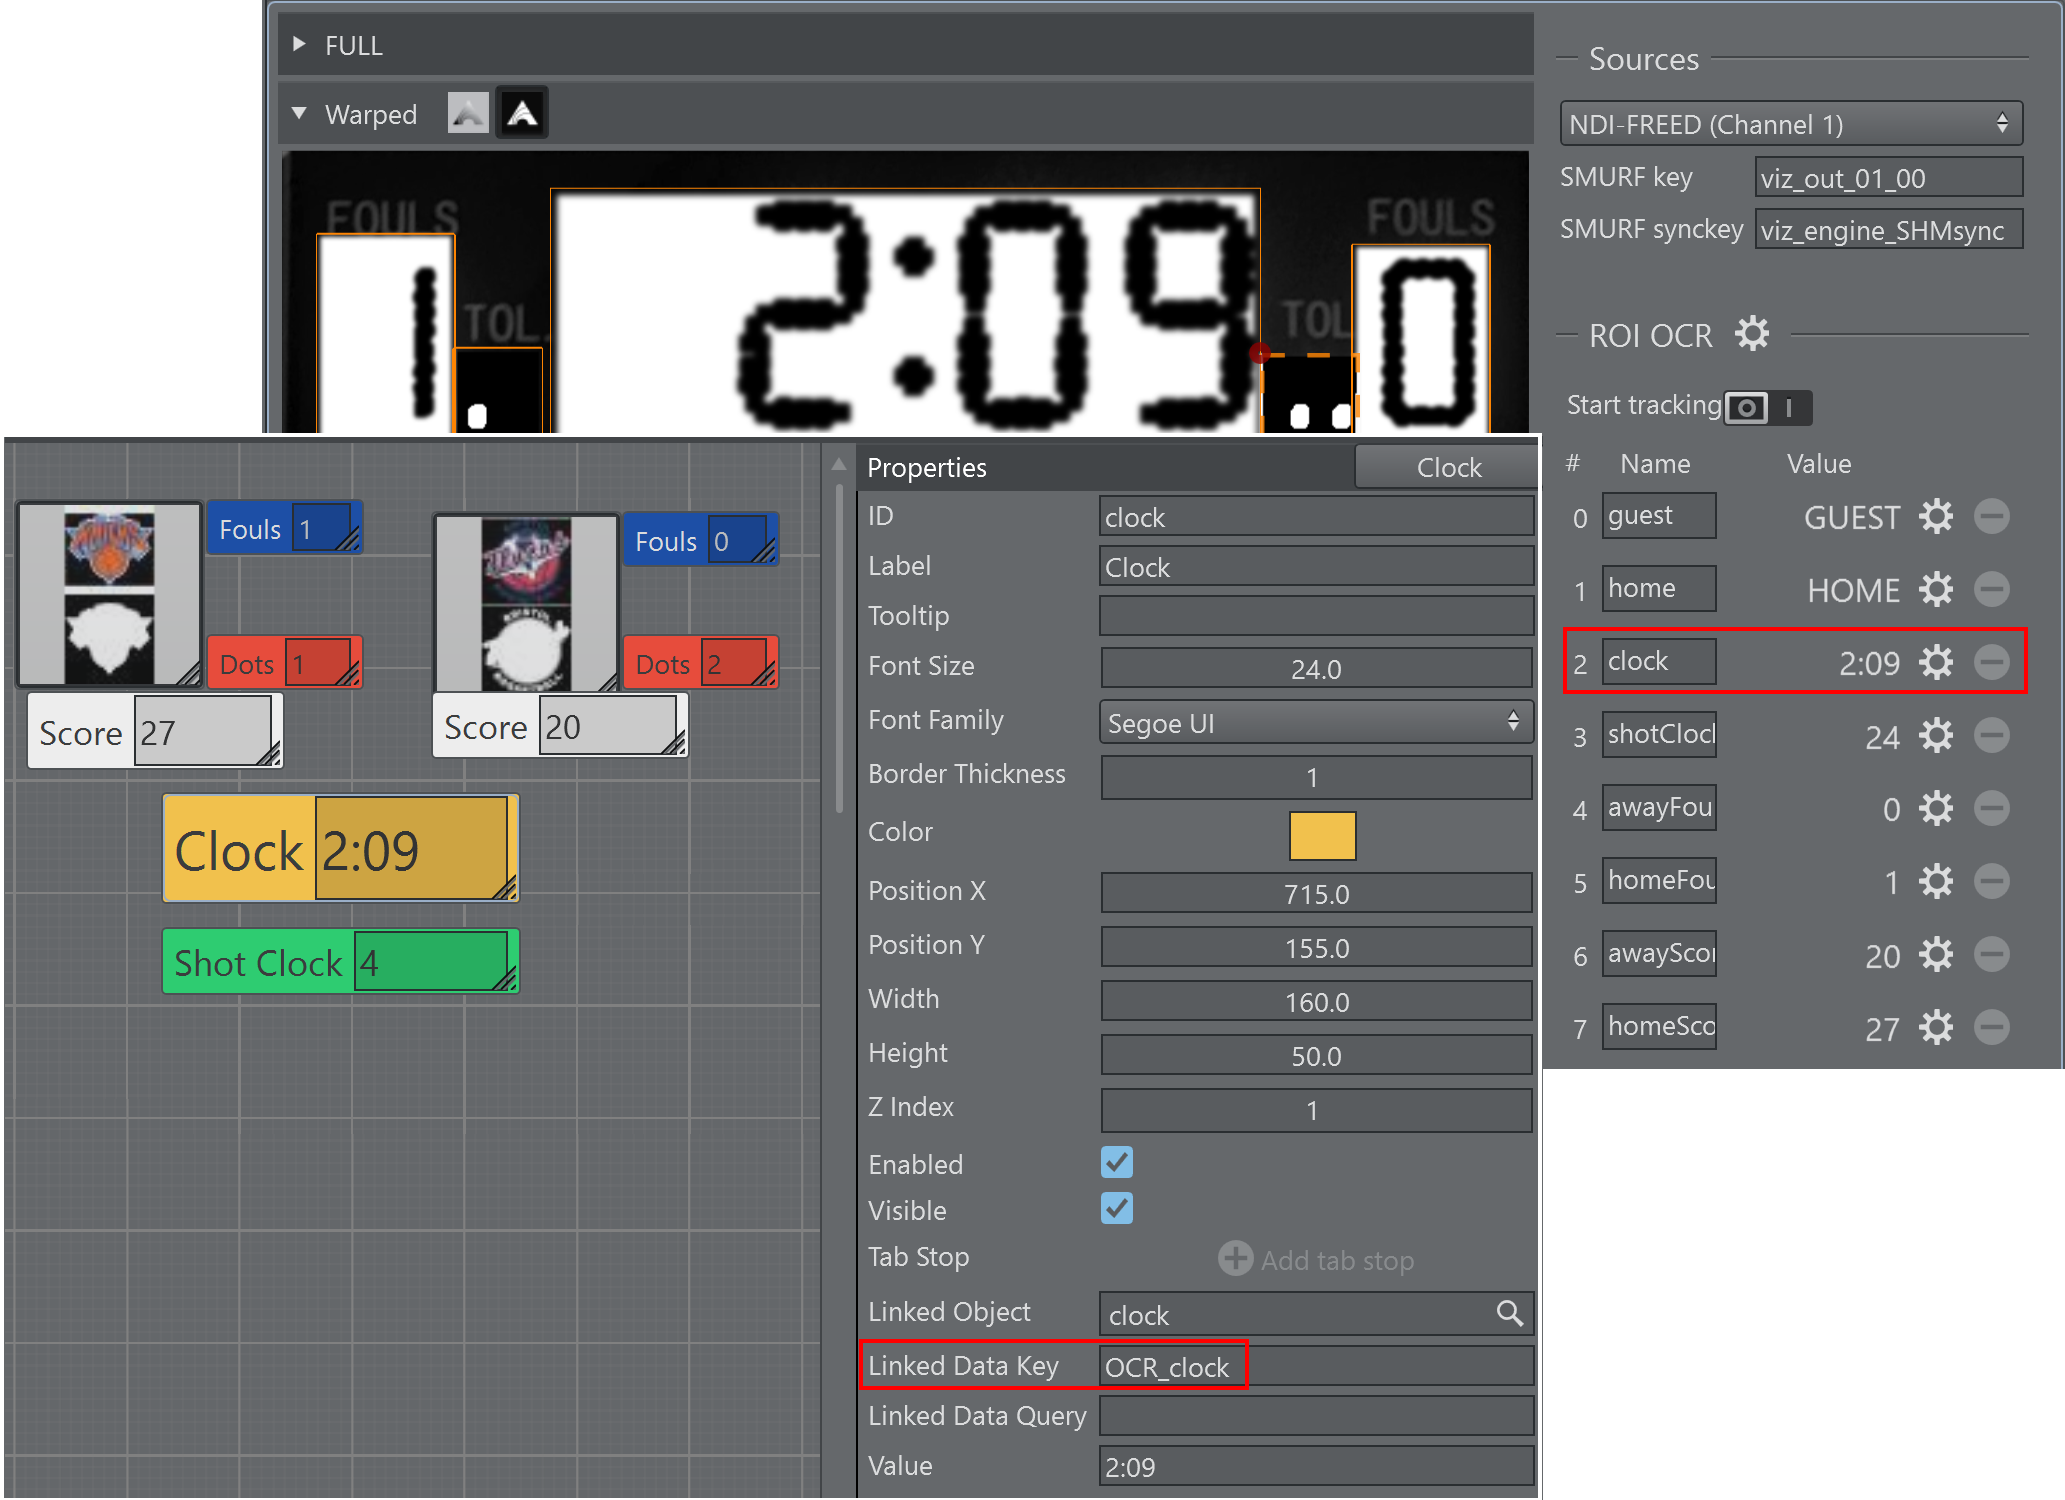
Task: Select the gray Warped view icon
Action: (x=468, y=114)
